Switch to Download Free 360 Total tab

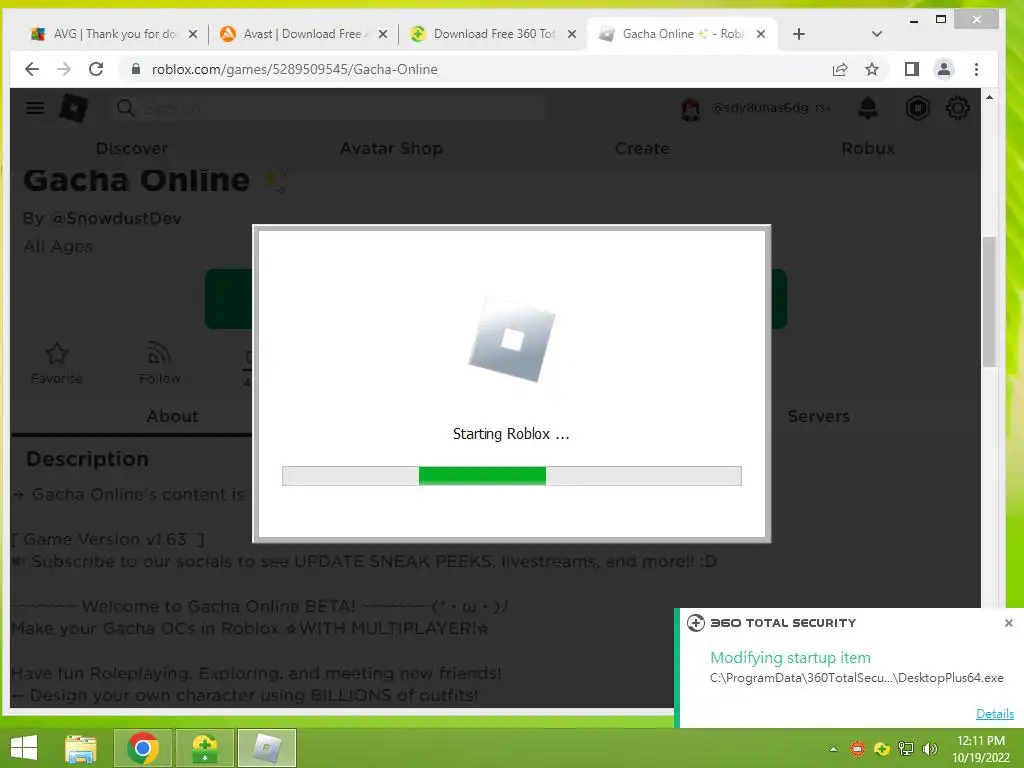coord(493,34)
